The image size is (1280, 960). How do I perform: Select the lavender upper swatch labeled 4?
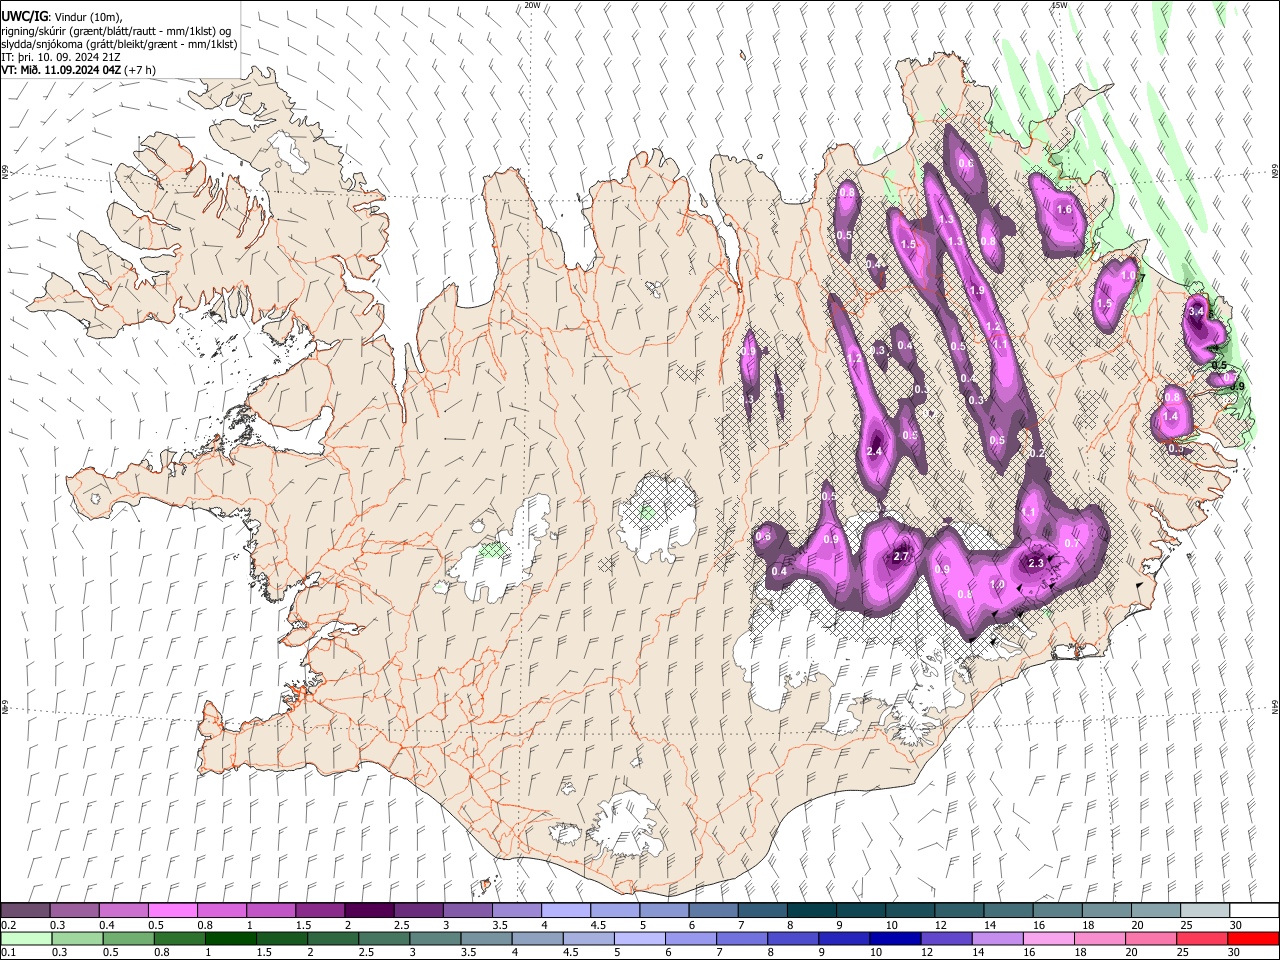(565, 911)
